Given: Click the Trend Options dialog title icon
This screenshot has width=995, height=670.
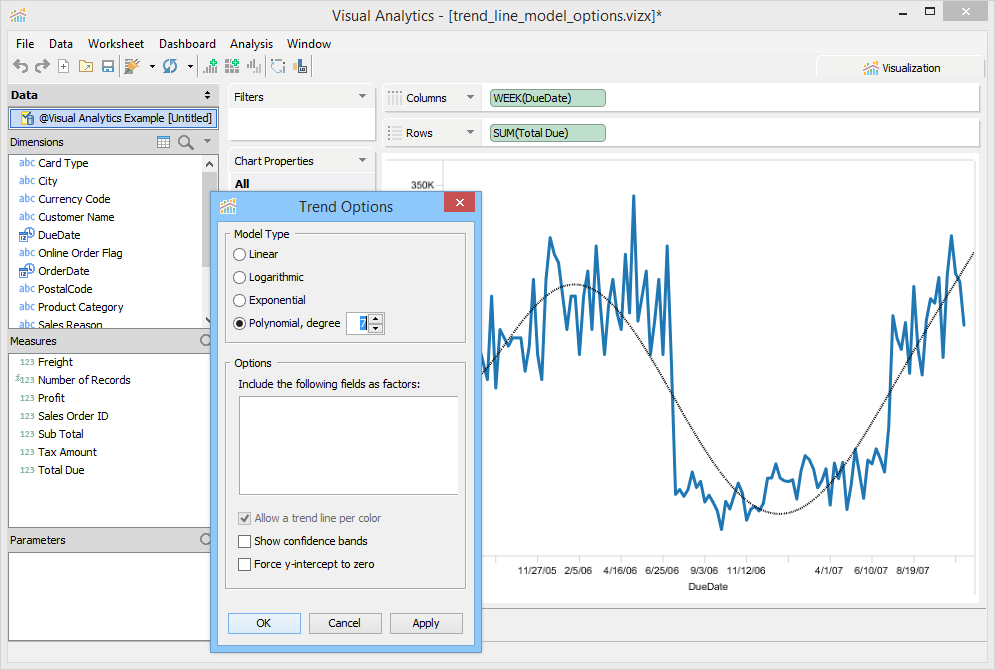Looking at the screenshot, I should coord(228,206).
